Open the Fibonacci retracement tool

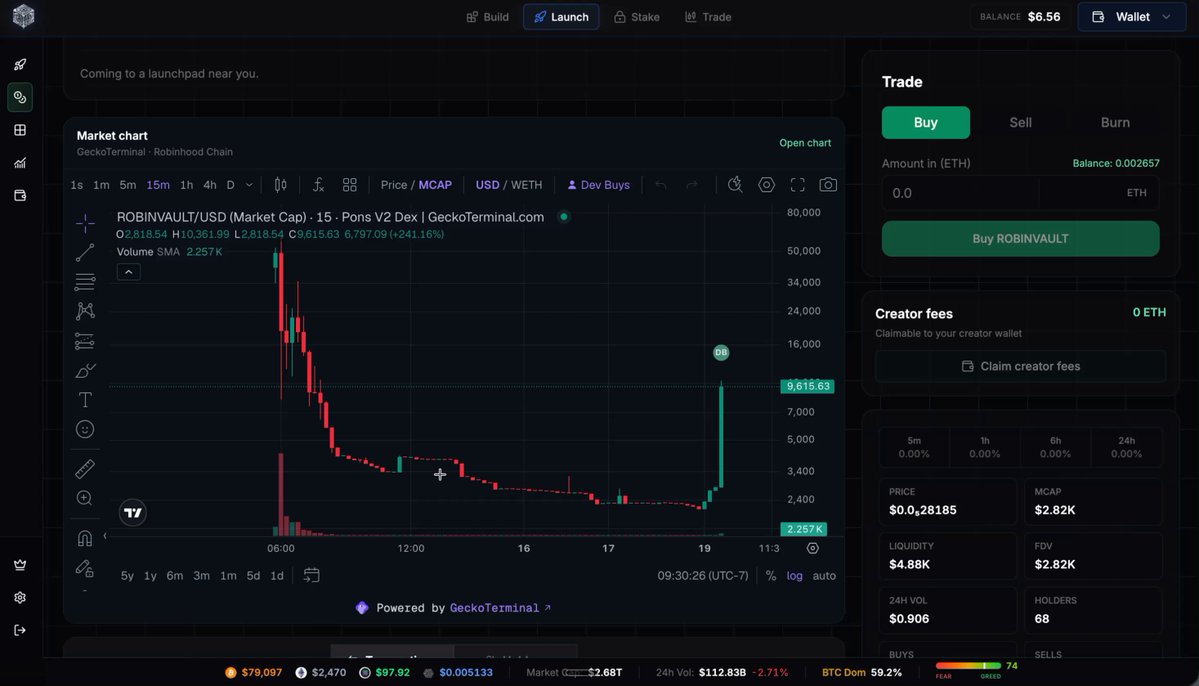click(x=85, y=281)
